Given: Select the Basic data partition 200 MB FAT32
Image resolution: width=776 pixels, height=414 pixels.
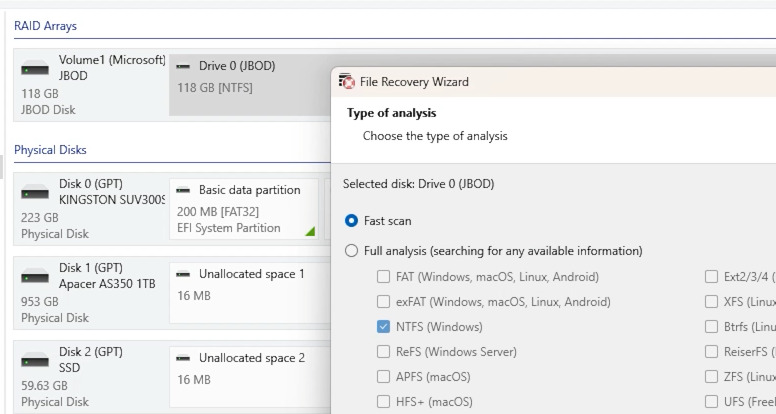Looking at the screenshot, I should tap(244, 209).
